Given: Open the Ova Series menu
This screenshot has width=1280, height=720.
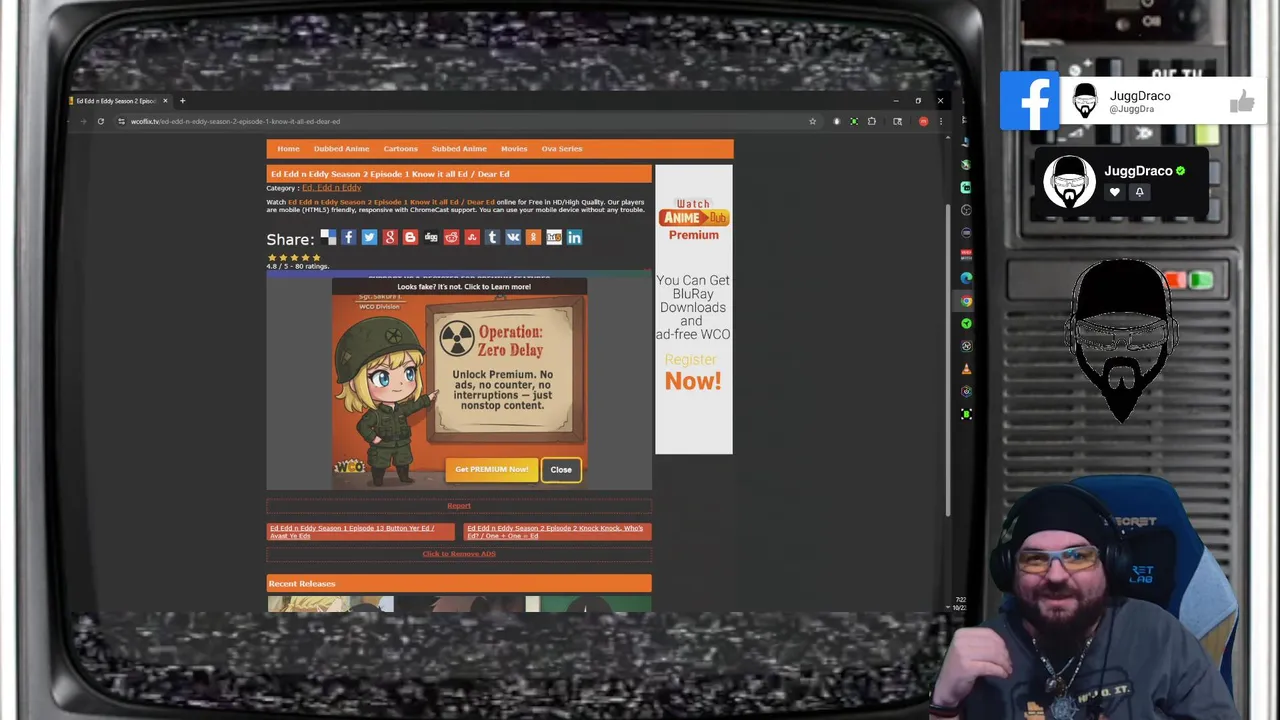Looking at the screenshot, I should [x=562, y=148].
